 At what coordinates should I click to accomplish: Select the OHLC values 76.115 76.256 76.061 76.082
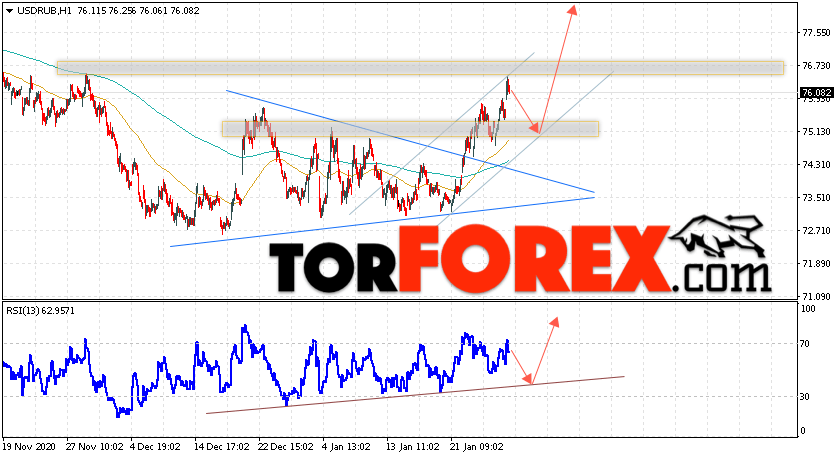(x=138, y=11)
